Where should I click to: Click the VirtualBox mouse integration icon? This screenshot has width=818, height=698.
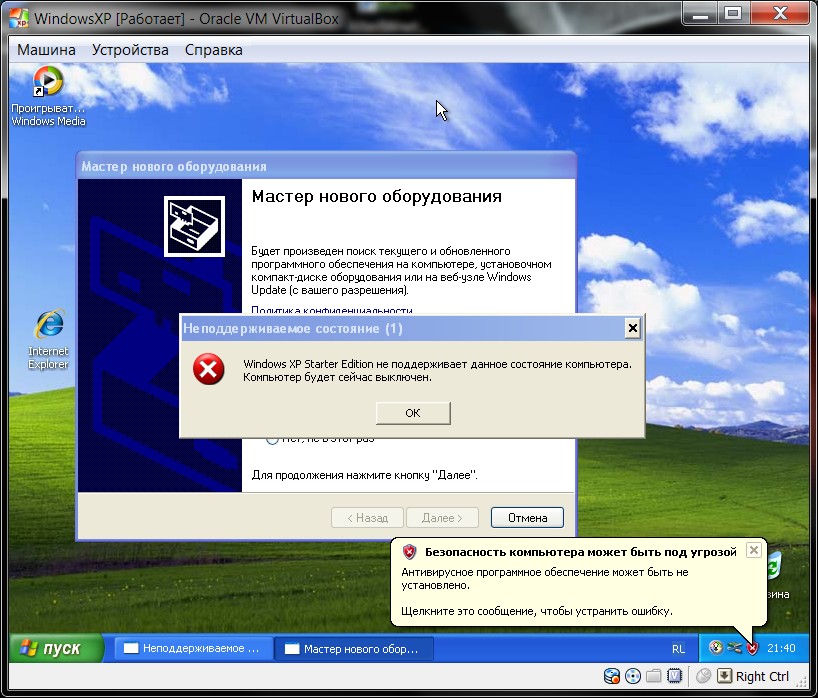704,676
